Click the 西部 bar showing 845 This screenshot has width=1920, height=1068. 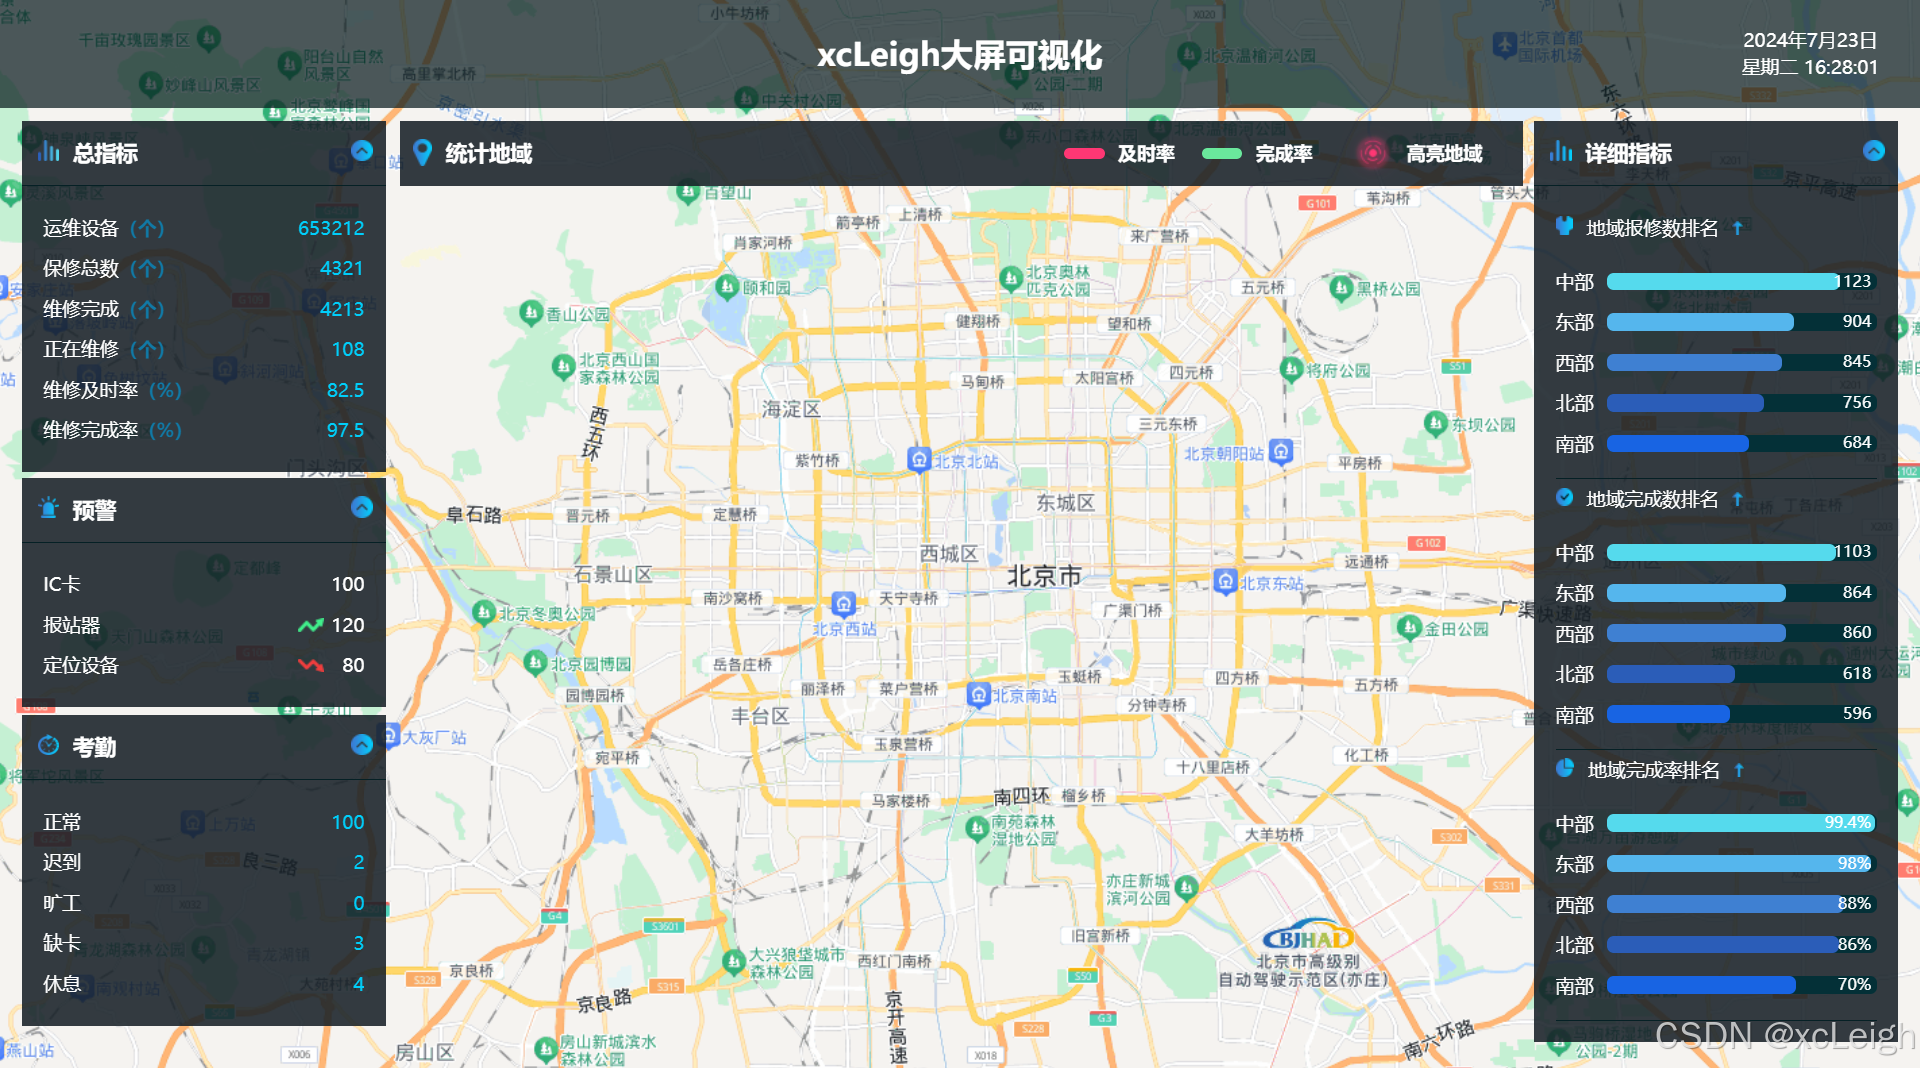[1741, 362]
